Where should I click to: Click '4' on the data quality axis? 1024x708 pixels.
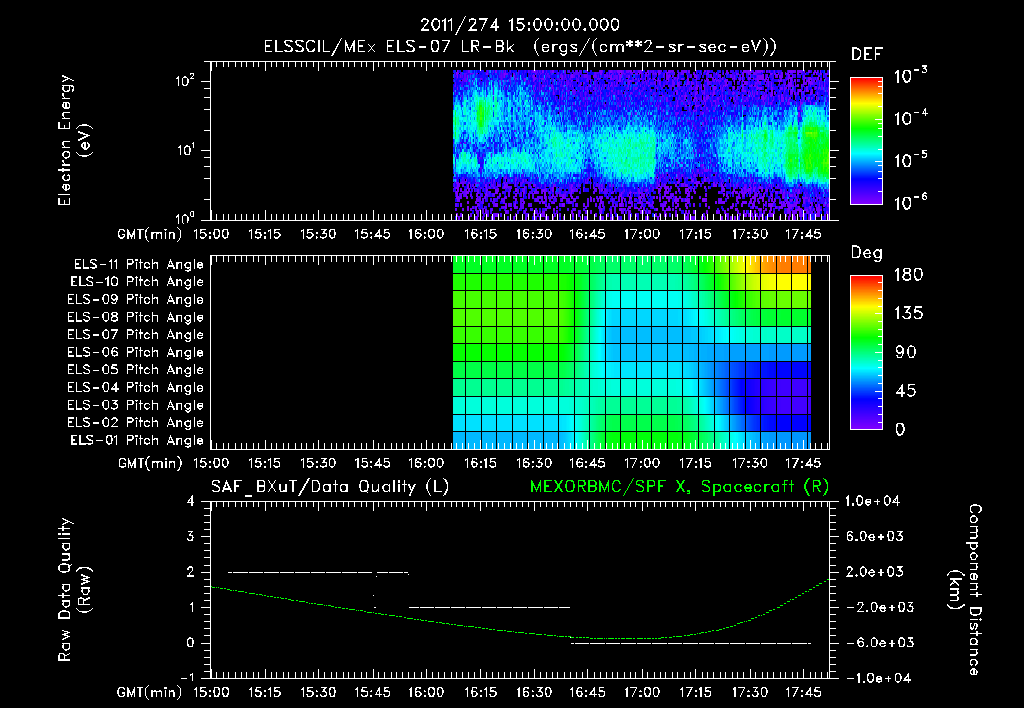coord(191,502)
